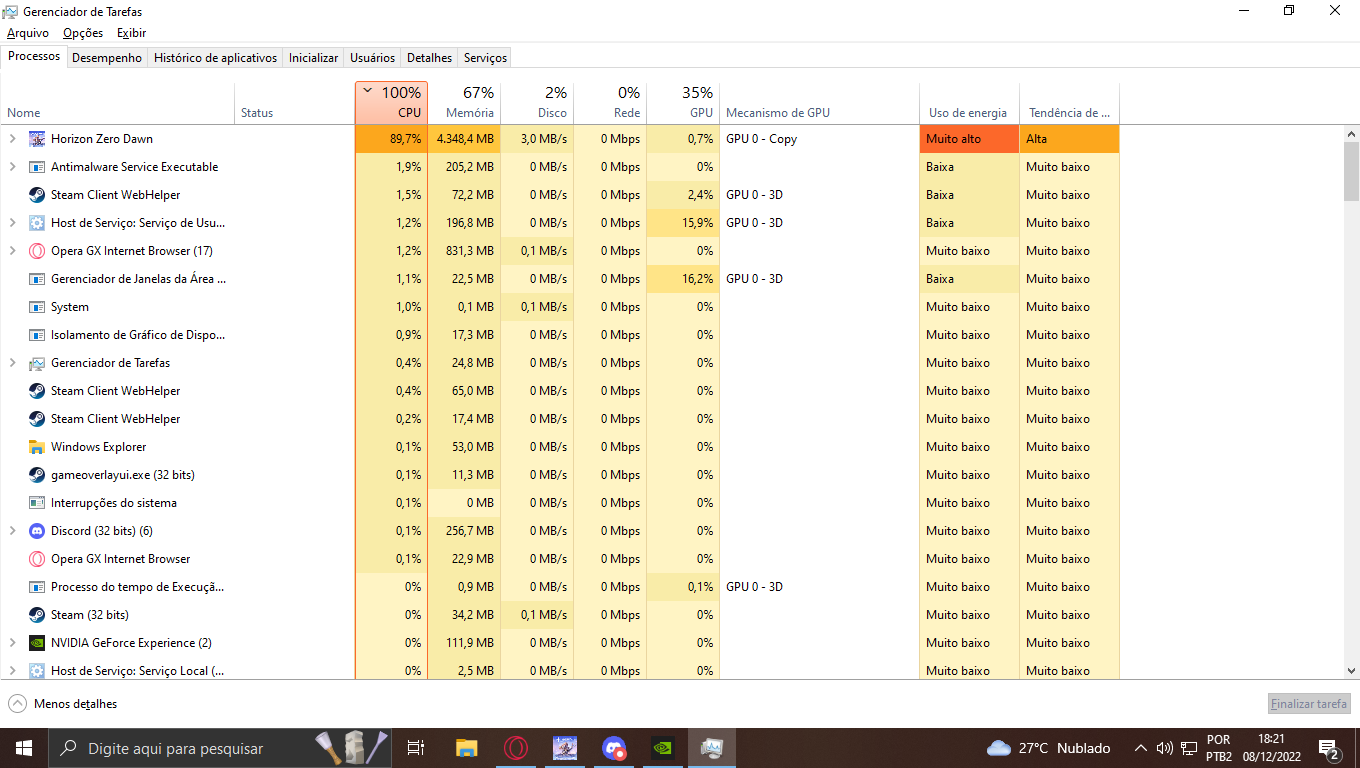The image size is (1360, 768).
Task: Click the NVIDIA GeForce Experience (2) process icon
Action: point(37,643)
